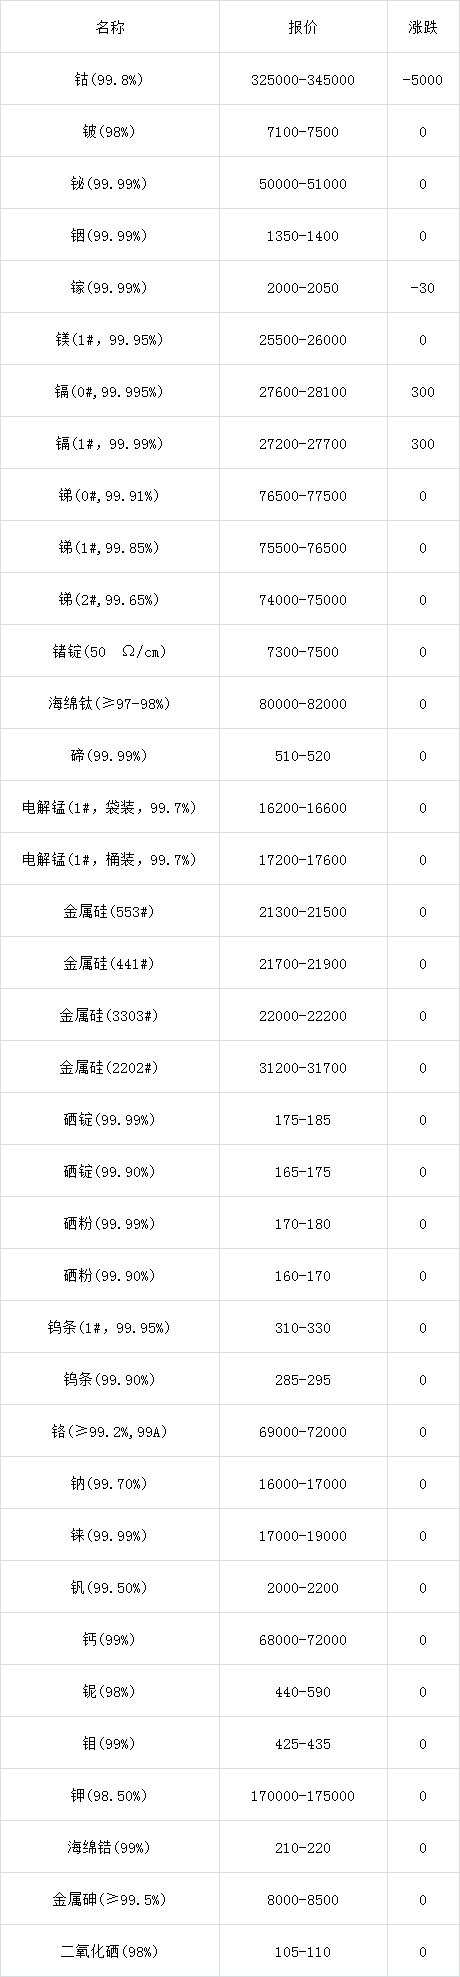The height and width of the screenshot is (1977, 460).
Task: Click the 报价 column header
Action: coord(302,27)
